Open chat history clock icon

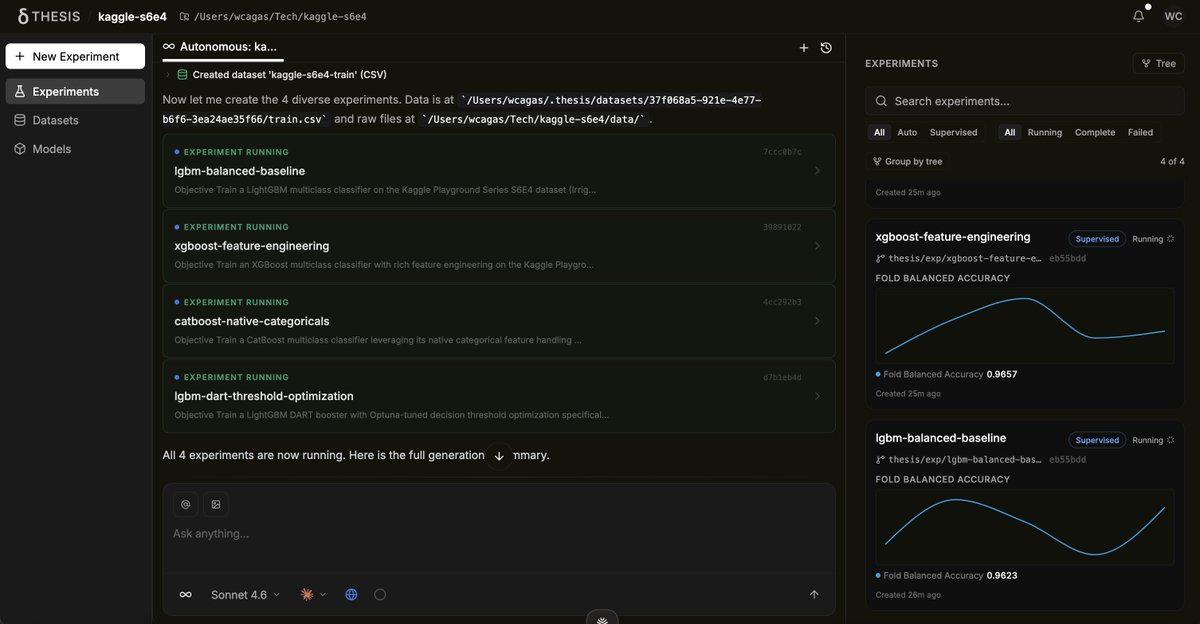coord(826,48)
